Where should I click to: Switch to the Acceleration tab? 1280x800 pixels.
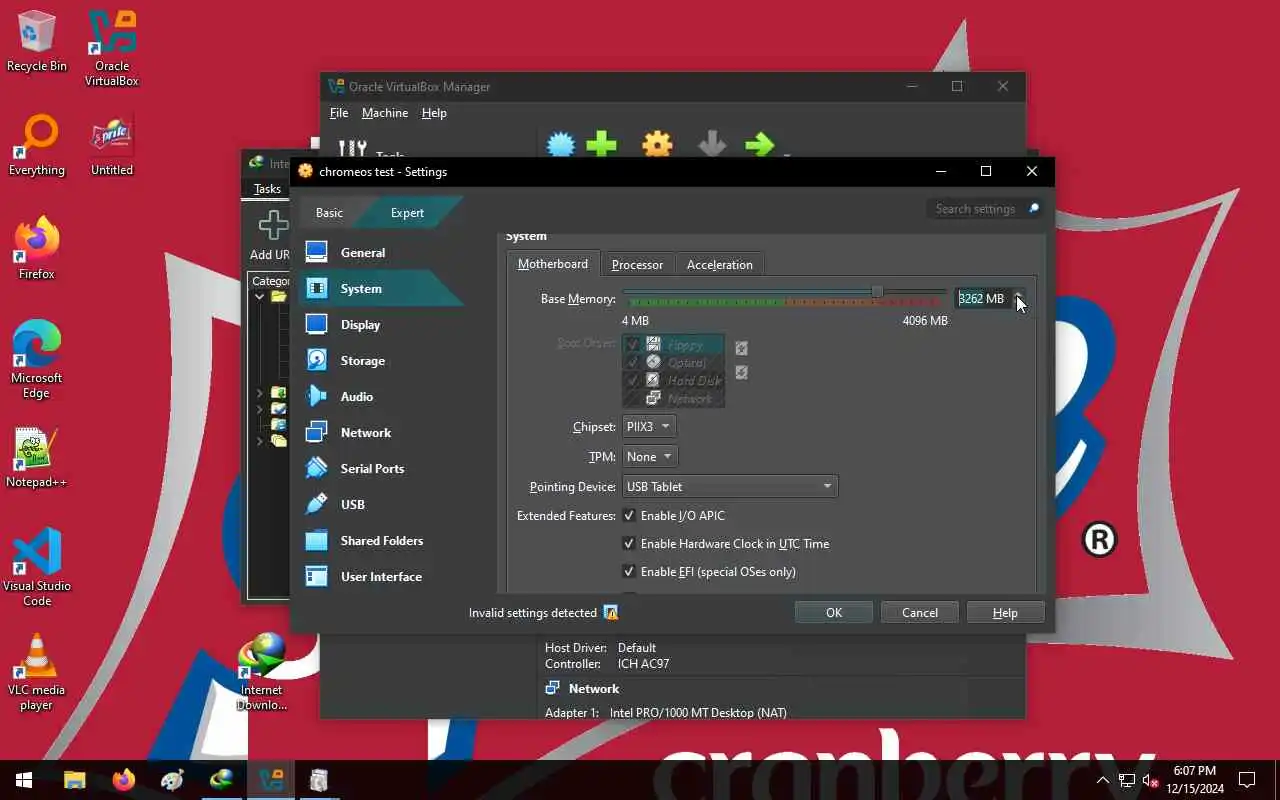[x=720, y=265]
